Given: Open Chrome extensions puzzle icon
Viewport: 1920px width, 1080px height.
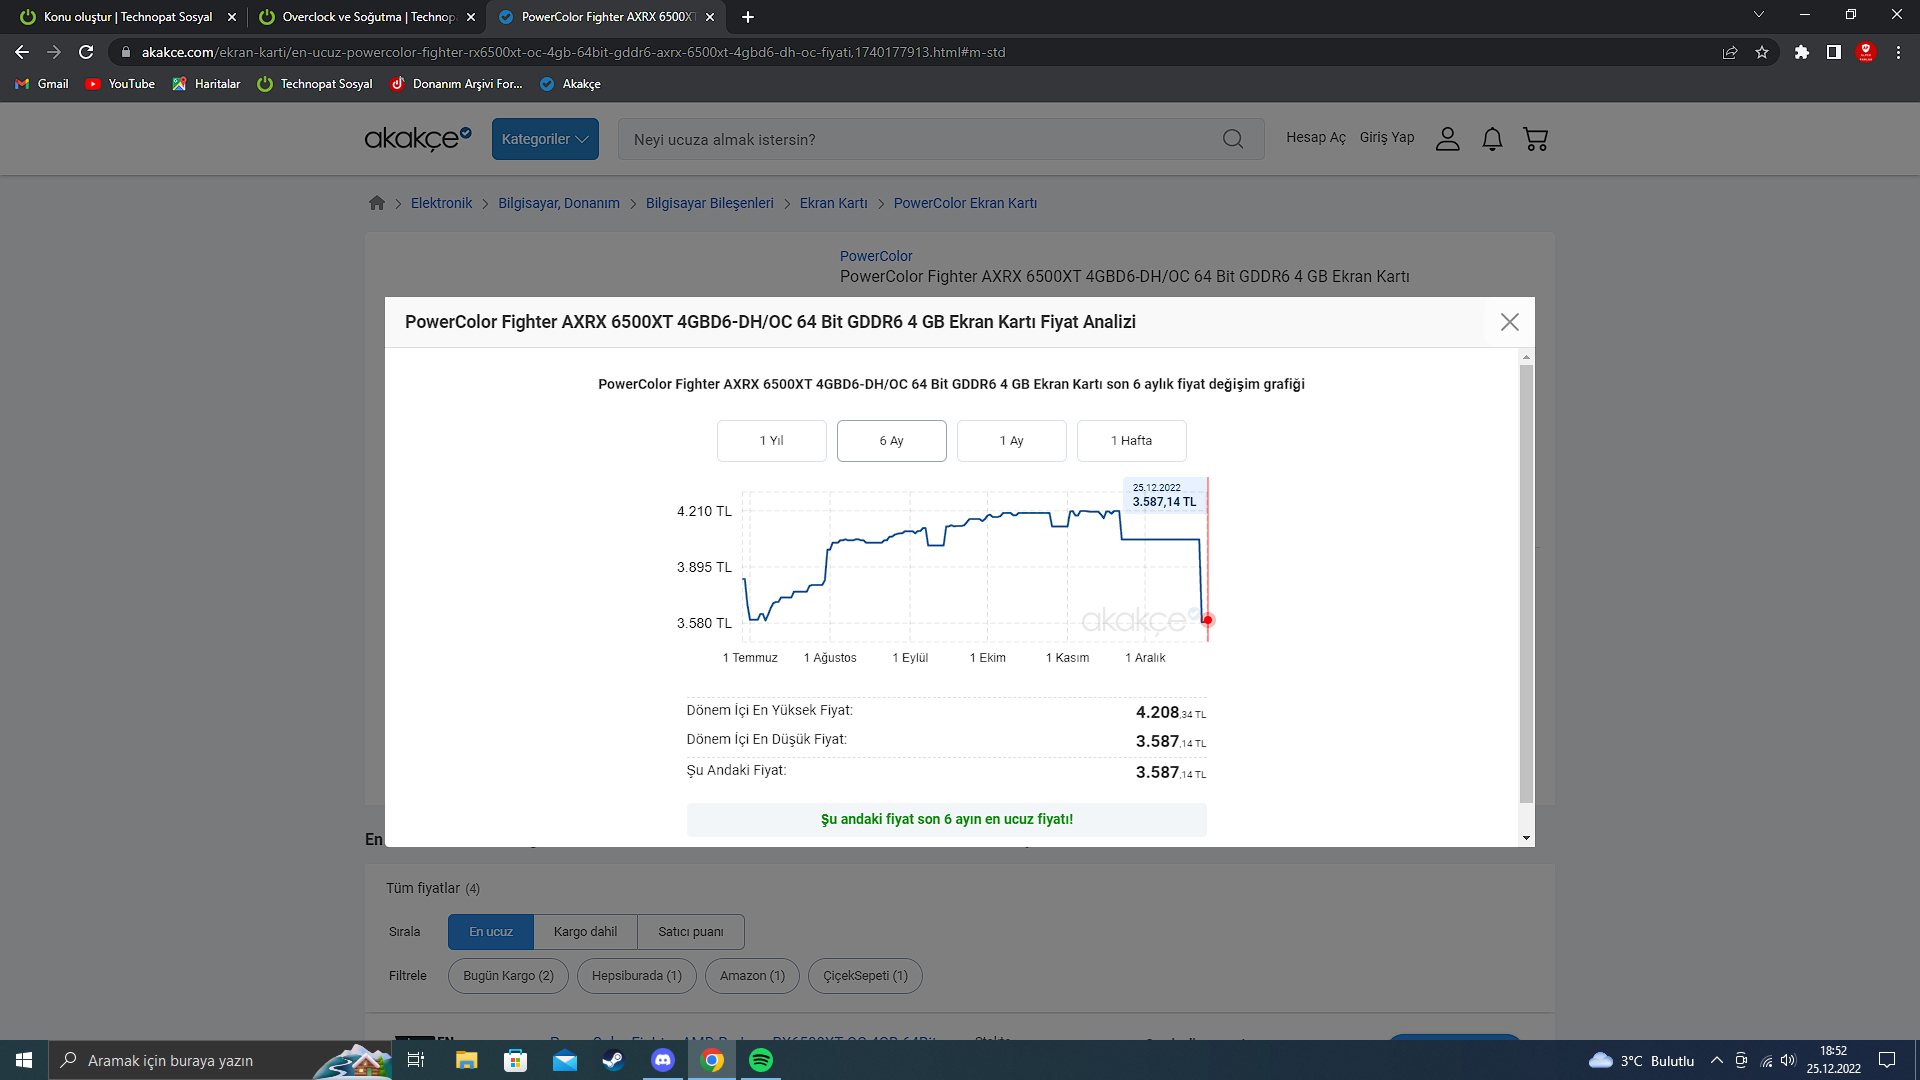Looking at the screenshot, I should click(1801, 52).
